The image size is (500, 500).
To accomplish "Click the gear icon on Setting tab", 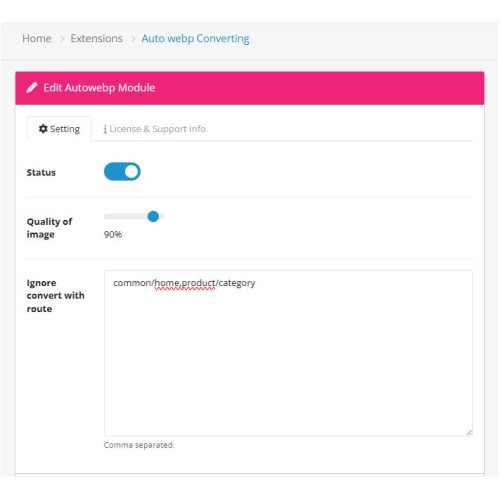I will 43,129.
